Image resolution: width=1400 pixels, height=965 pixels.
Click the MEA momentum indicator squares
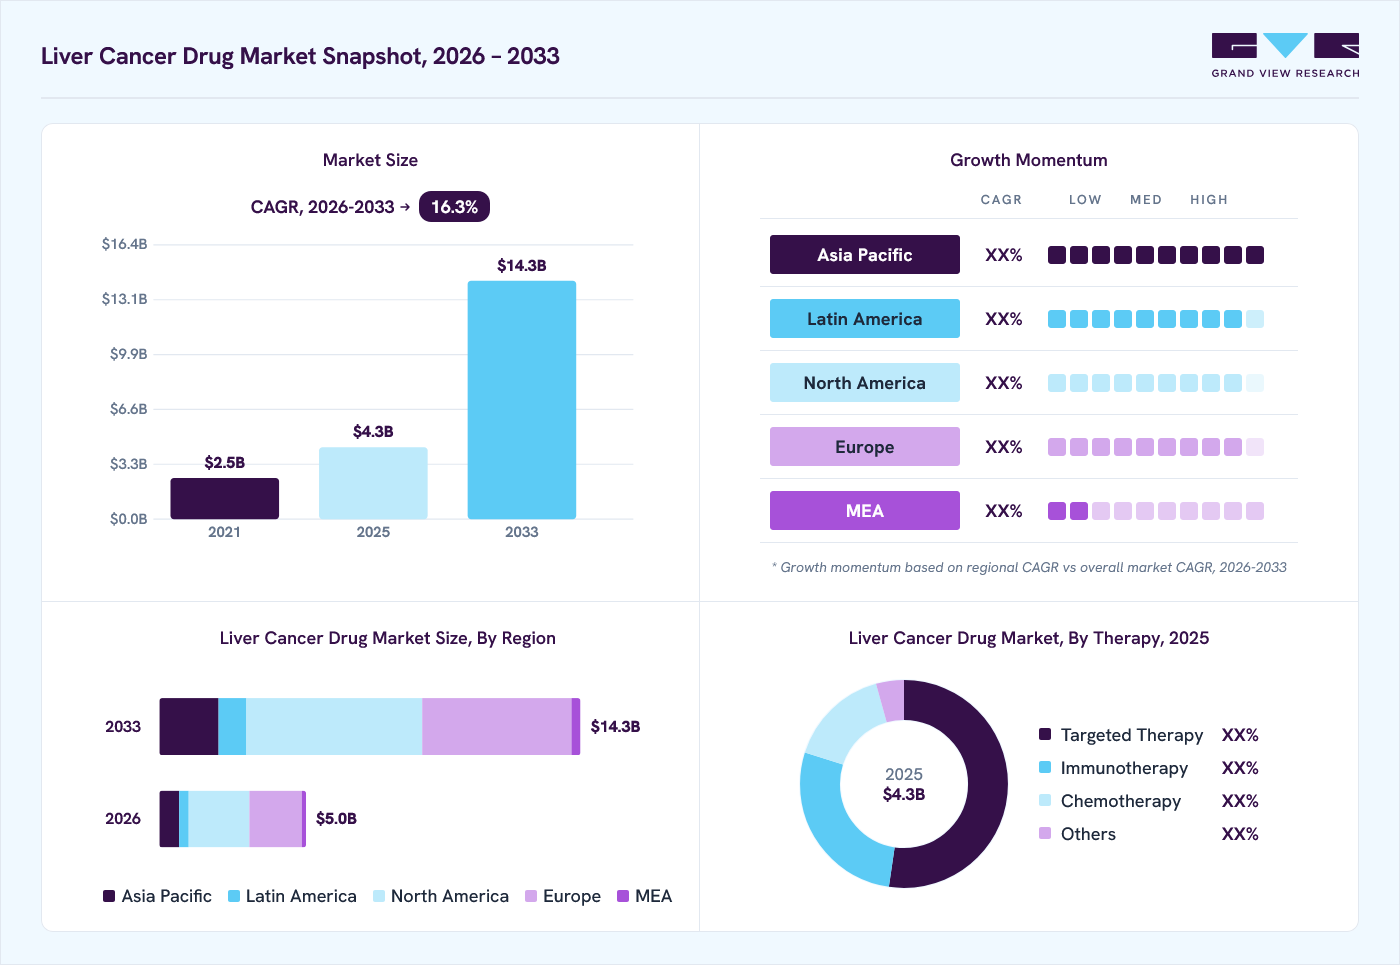coord(1156,511)
